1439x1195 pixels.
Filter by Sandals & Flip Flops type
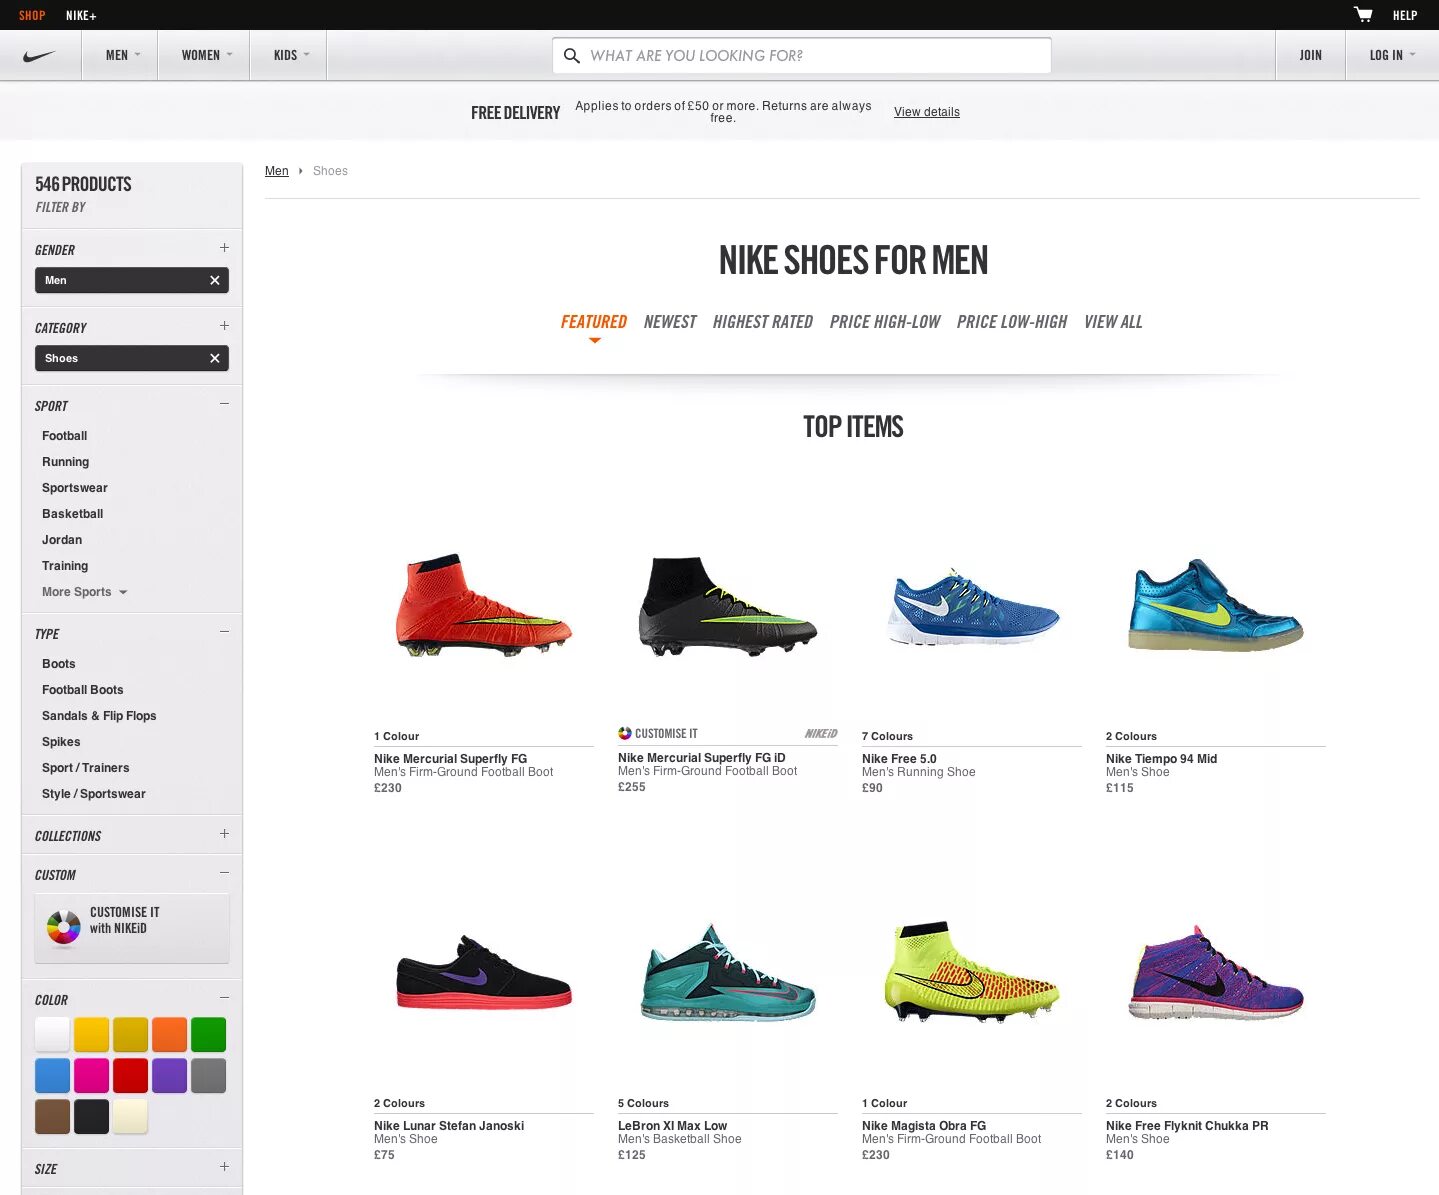coord(99,716)
